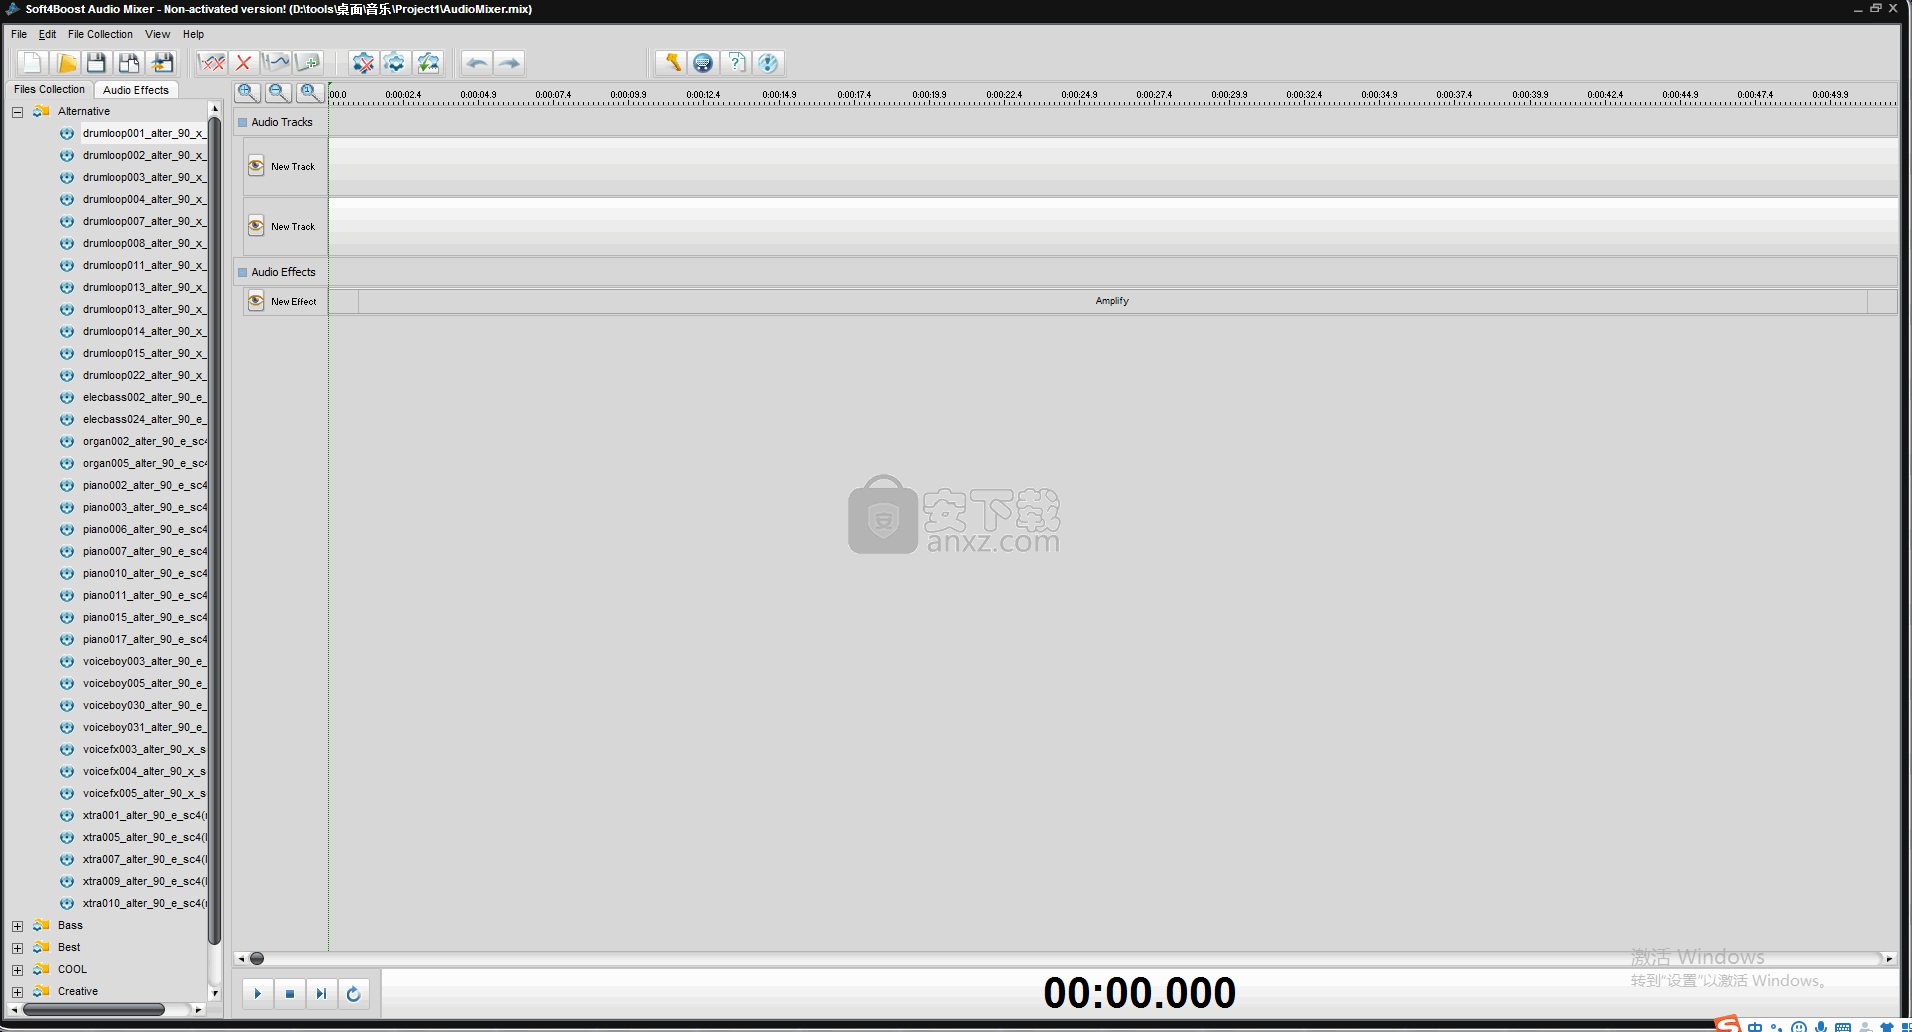Viewport: 1912px width, 1032px height.
Task: Click the speaker icon beside piano002_alter_90_e
Action: click(67, 486)
